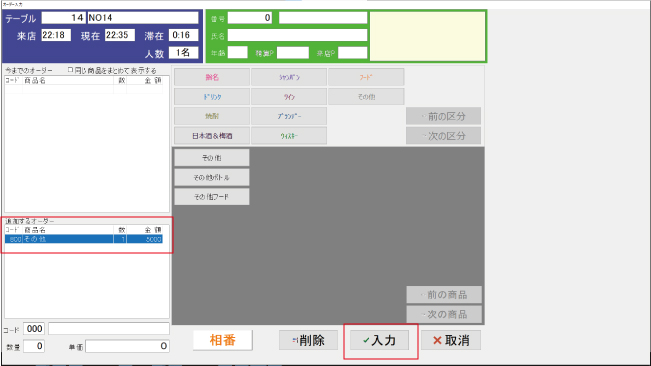Click the 現在 time field 22:35

point(120,35)
